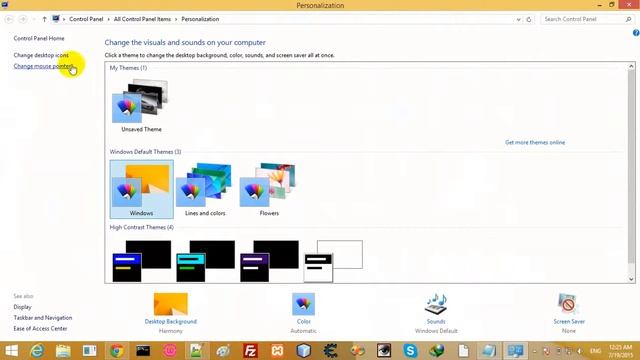Click the Desktop Background label link
Screen dimensions: 640x360
[x=171, y=322]
